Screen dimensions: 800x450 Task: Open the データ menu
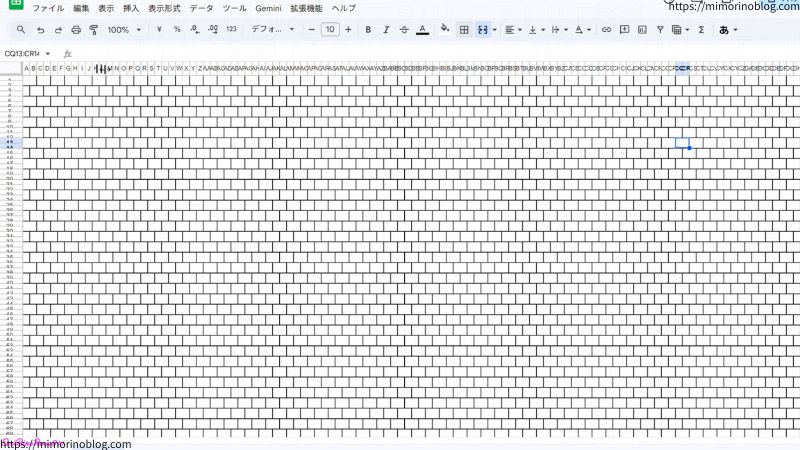click(202, 8)
